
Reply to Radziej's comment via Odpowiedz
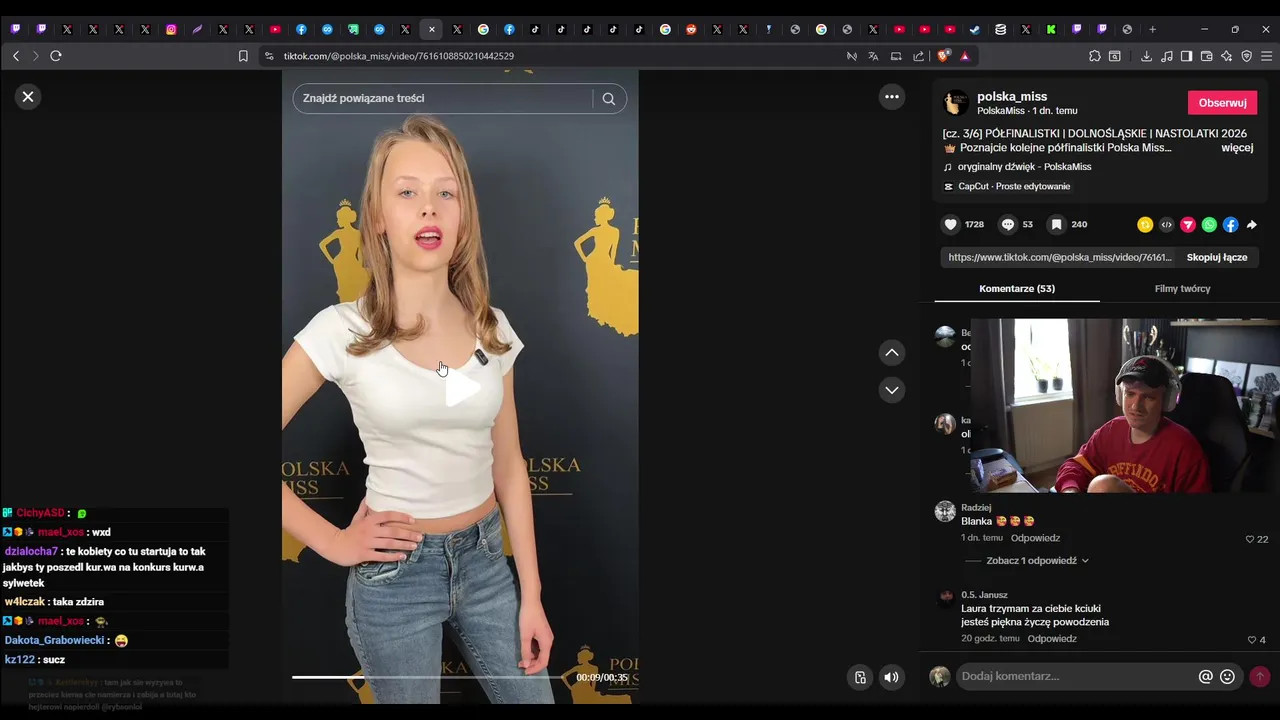pyautogui.click(x=1035, y=538)
